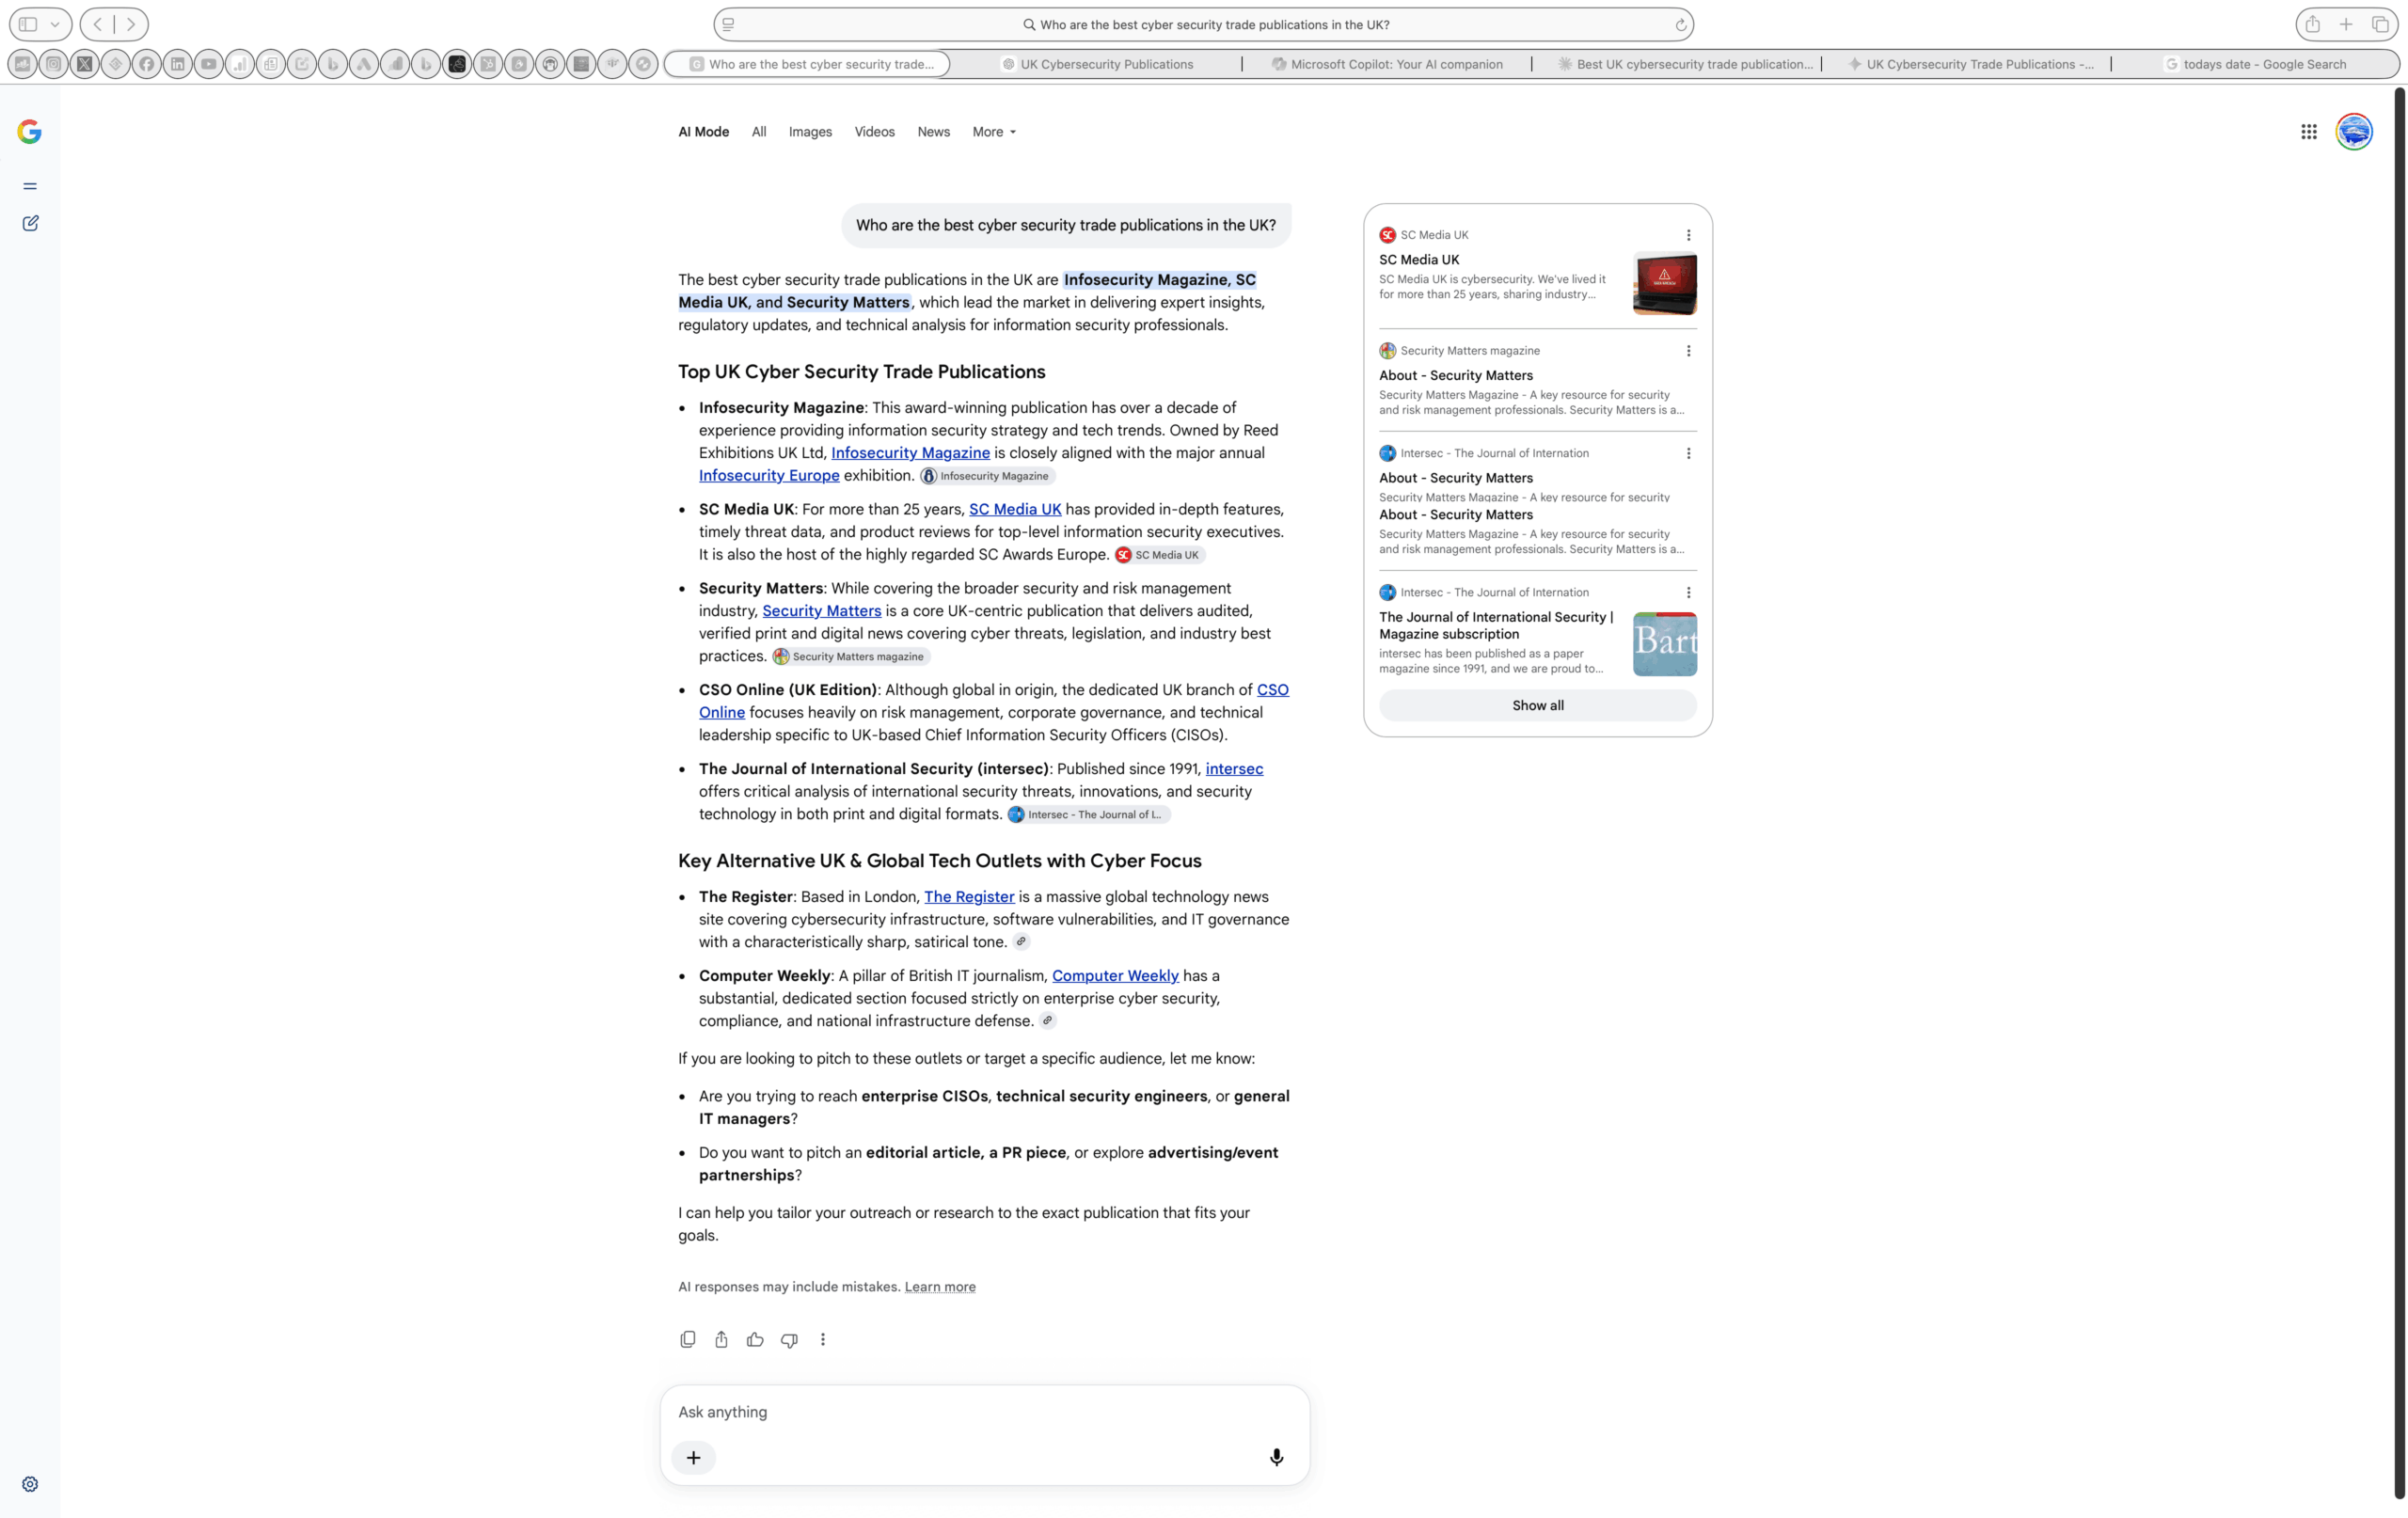
Task: Show the tab overview grid
Action: [x=2380, y=24]
